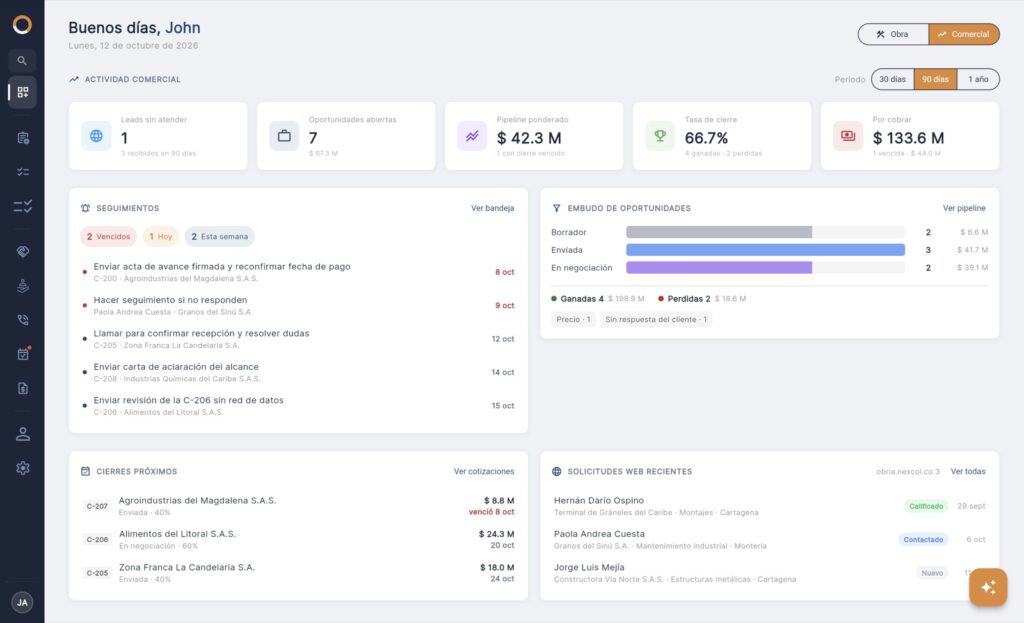
Task: Open the Pipeline ponderado $ 42.3 M card
Action: point(534,136)
